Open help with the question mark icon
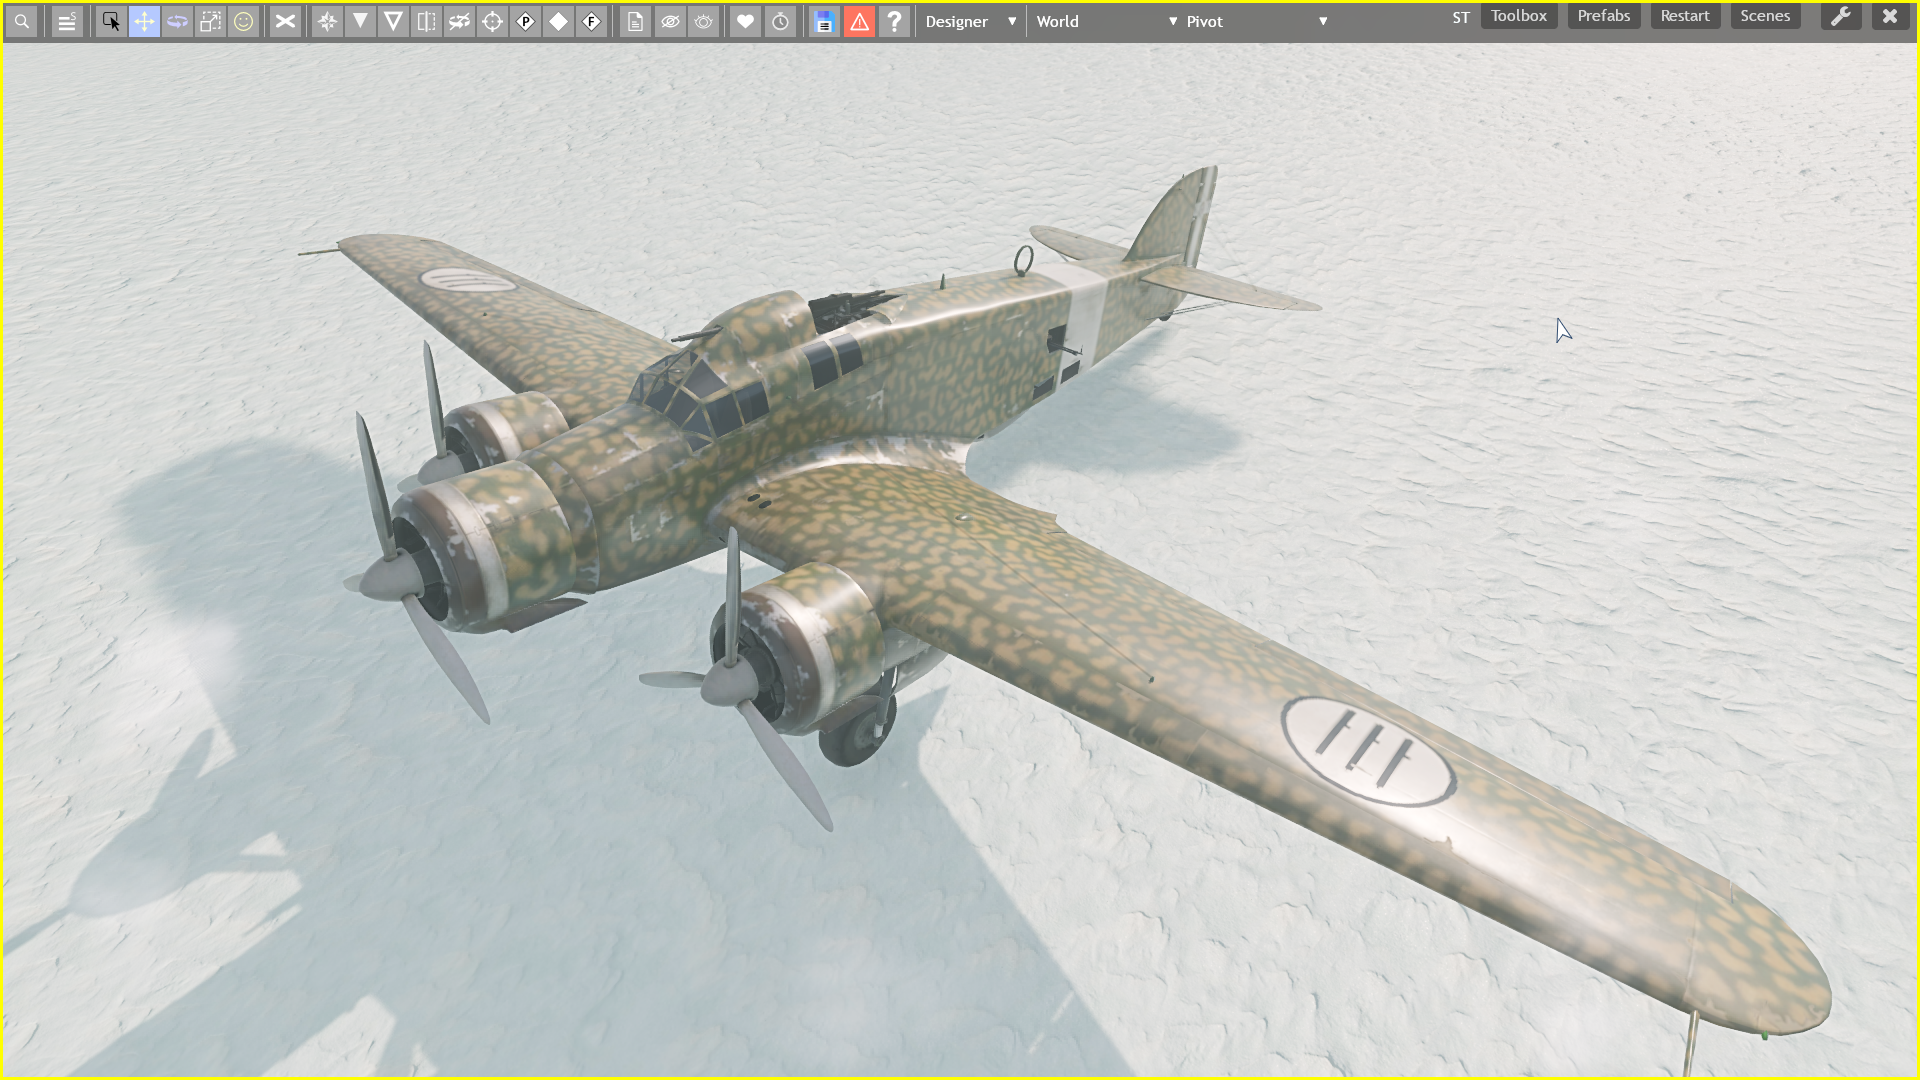Viewport: 1920px width, 1080px height. point(894,21)
